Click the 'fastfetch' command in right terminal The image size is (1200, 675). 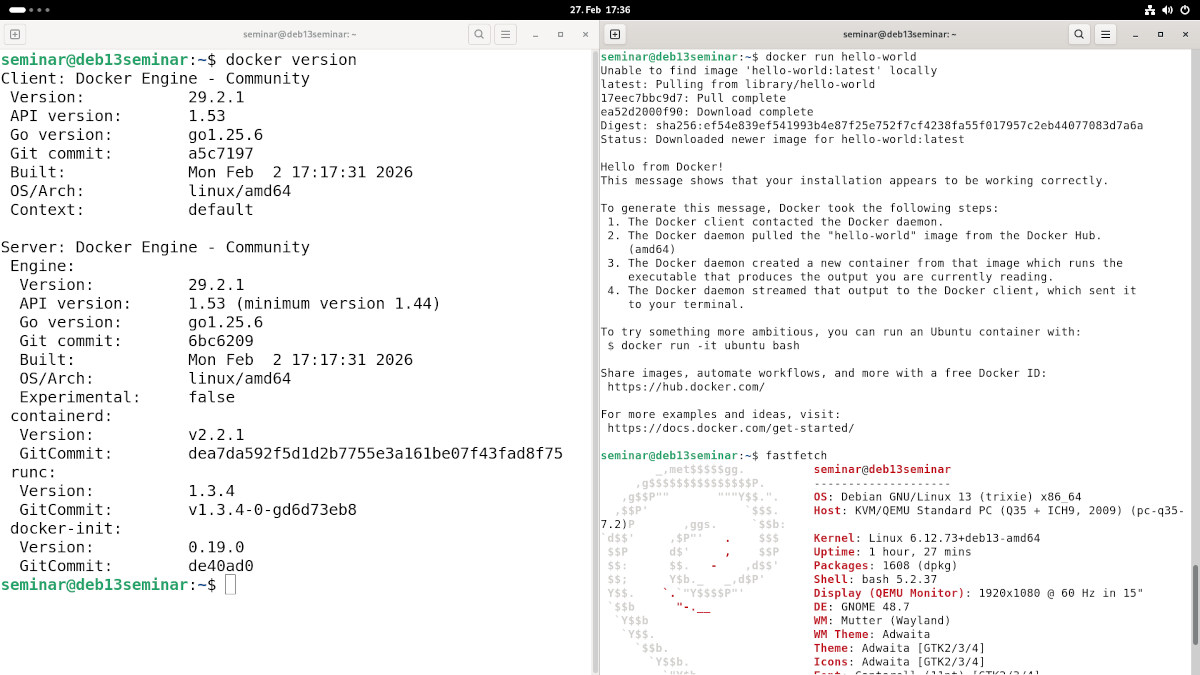coord(796,456)
